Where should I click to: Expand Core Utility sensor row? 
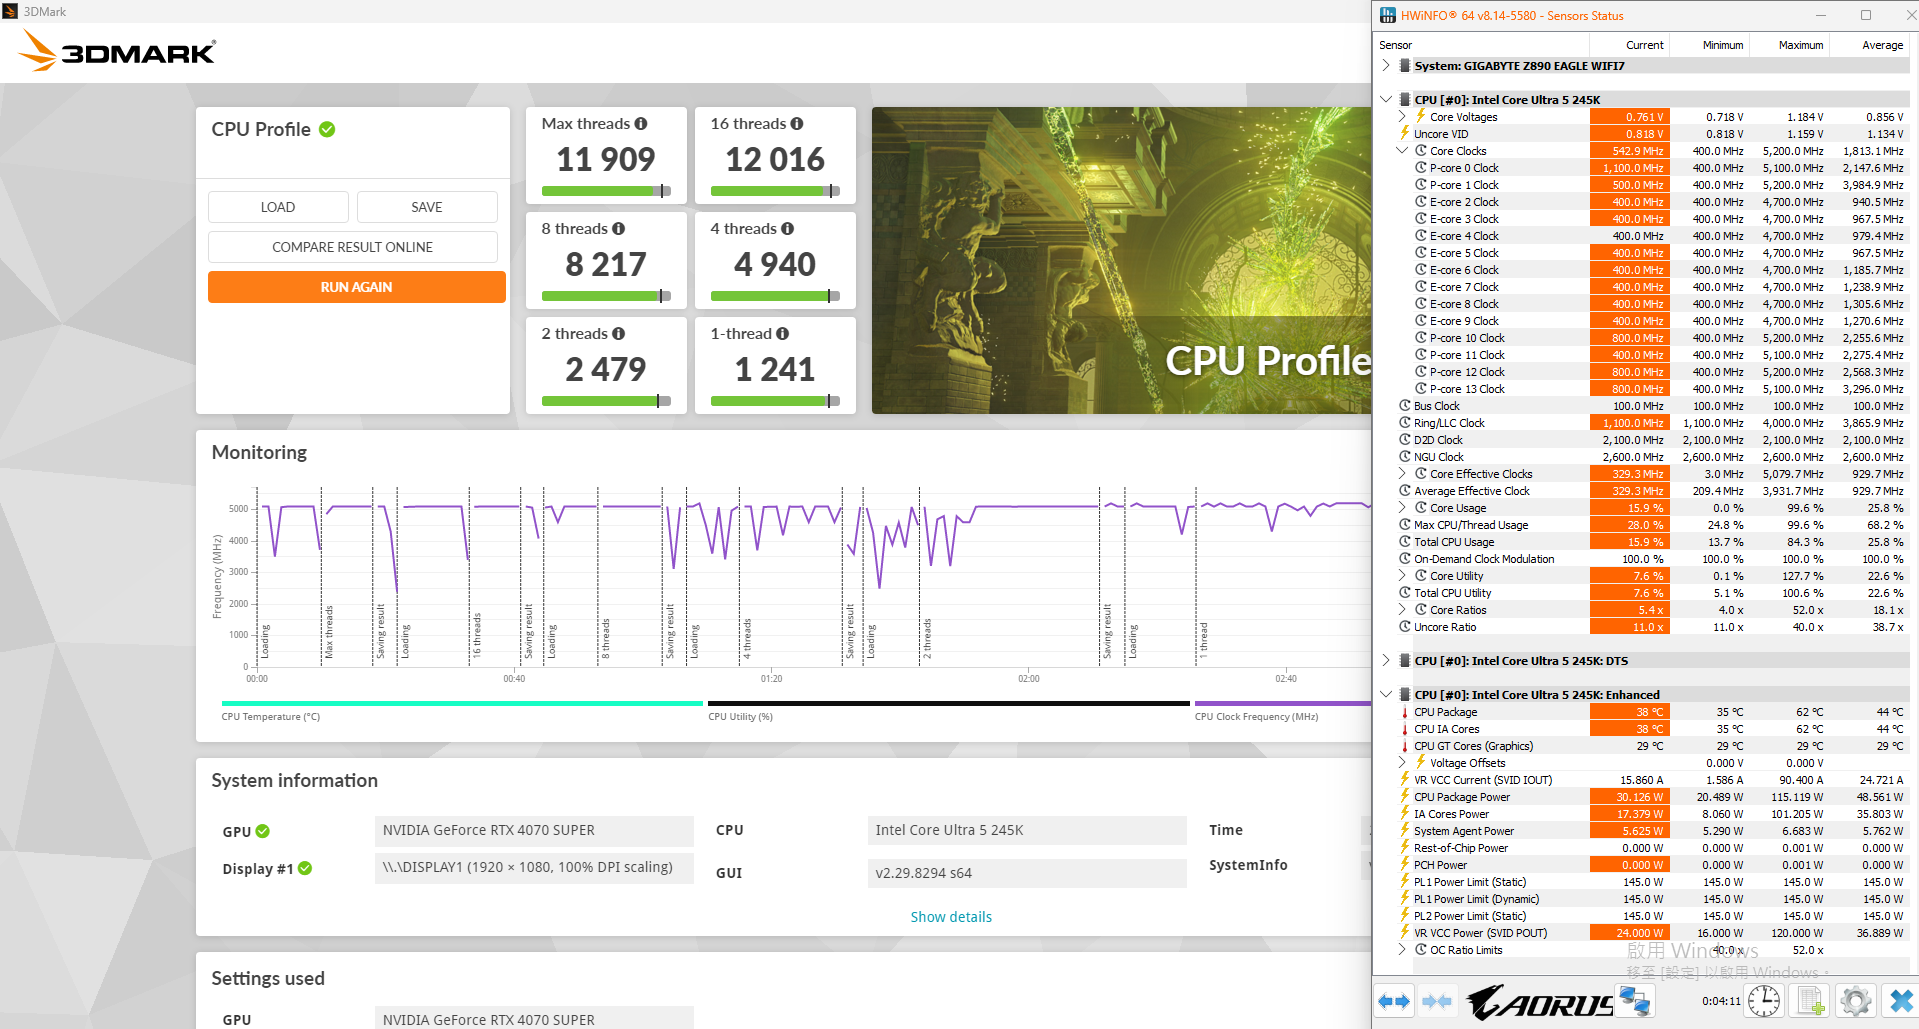pos(1402,576)
